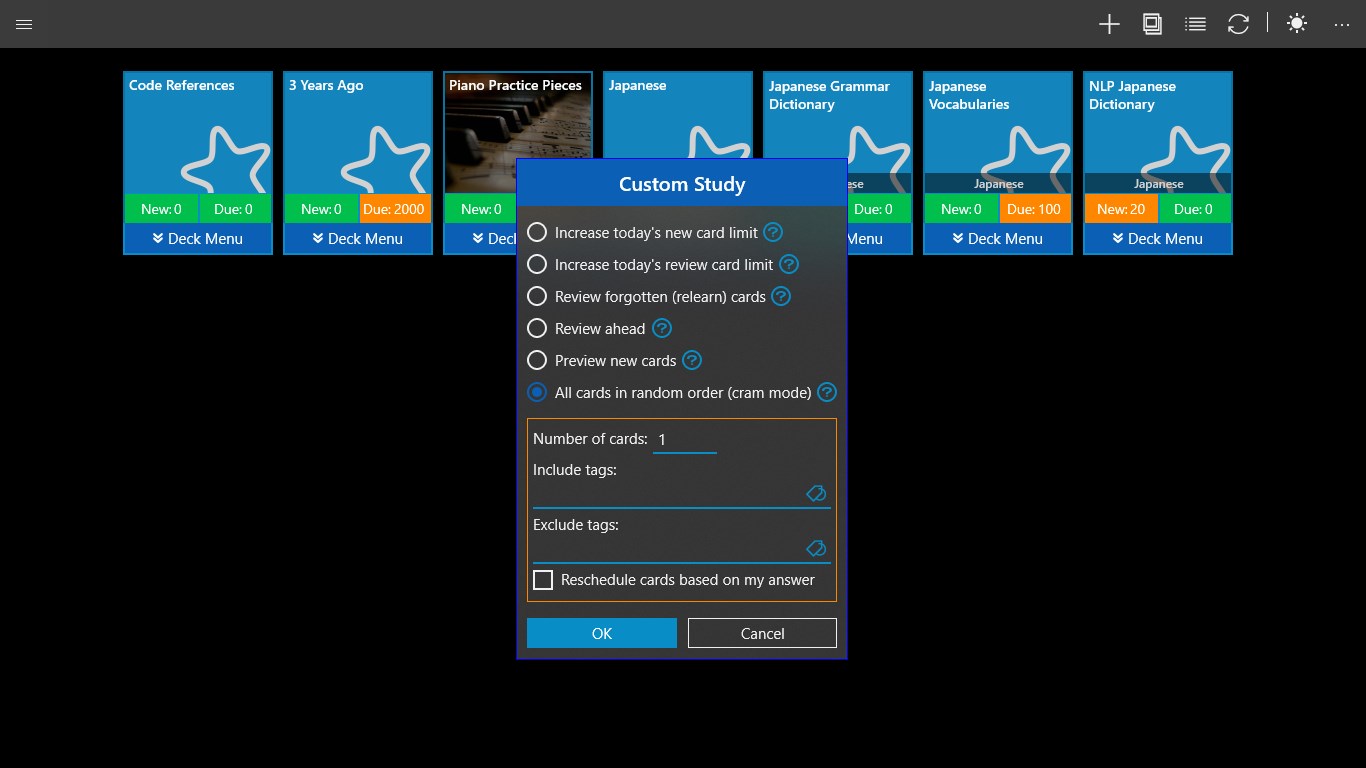1366x768 pixels.
Task: Select Increase today's new card limit option
Action: (x=537, y=231)
